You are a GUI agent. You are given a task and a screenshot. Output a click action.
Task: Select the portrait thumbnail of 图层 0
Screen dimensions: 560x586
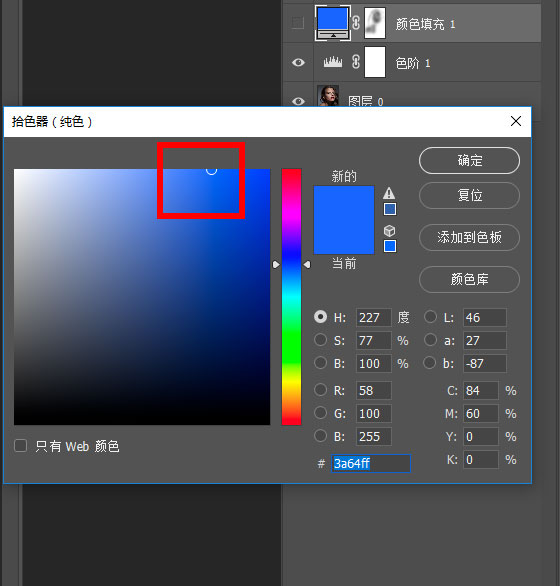click(x=328, y=96)
